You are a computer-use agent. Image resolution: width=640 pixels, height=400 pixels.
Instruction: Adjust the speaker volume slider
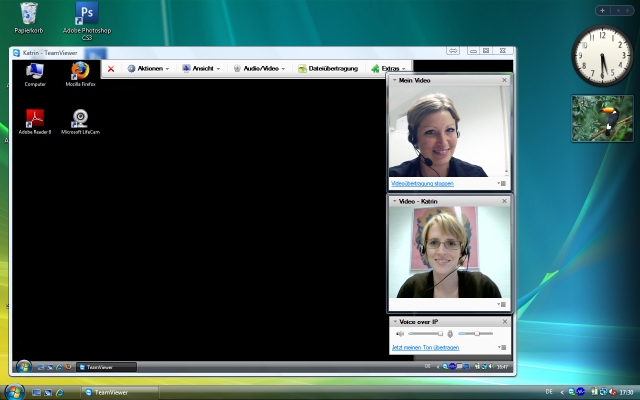[425, 334]
